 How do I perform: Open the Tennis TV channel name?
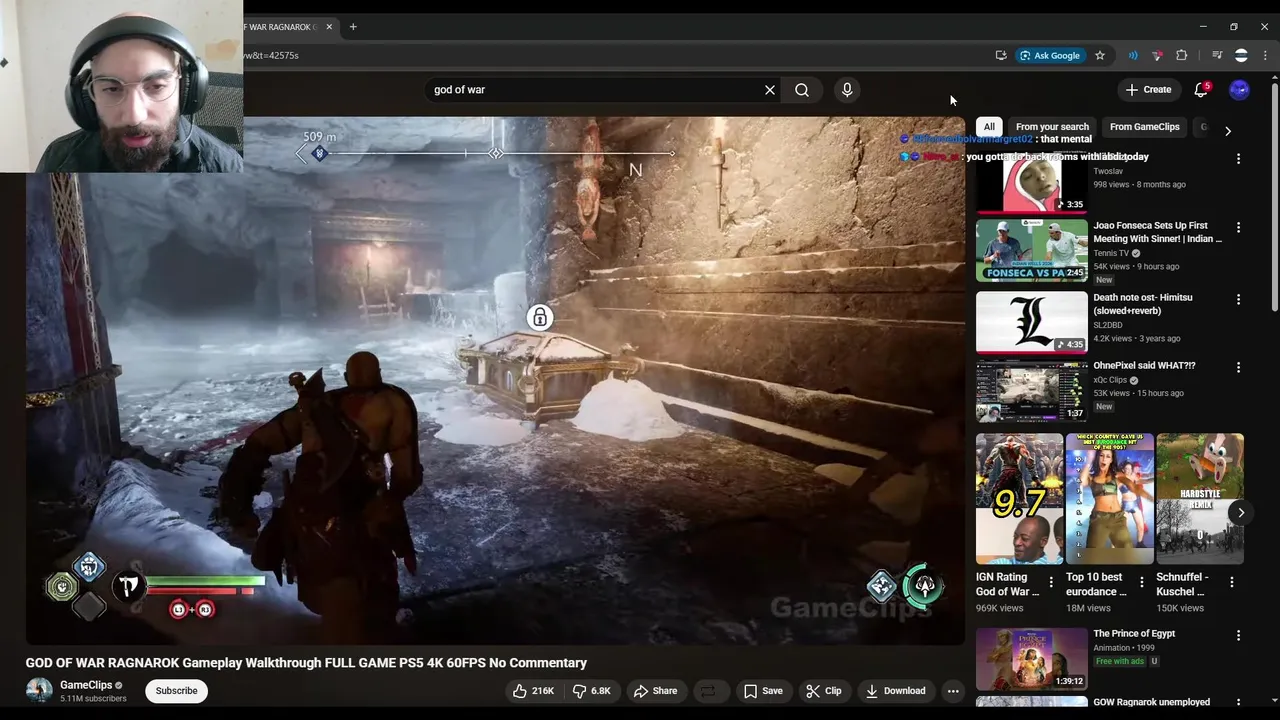pyautogui.click(x=1110, y=253)
